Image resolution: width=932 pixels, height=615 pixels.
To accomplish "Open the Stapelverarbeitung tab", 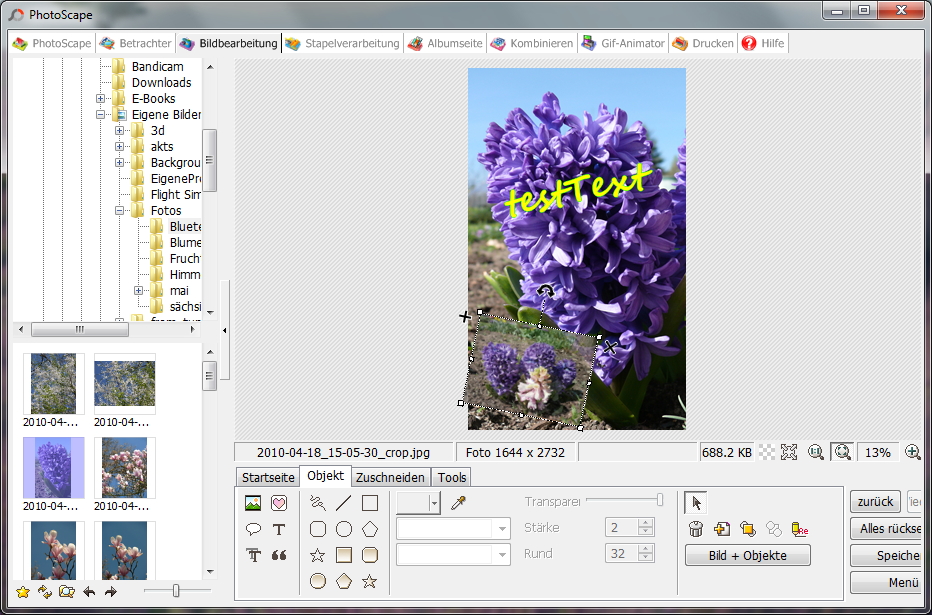I will tap(342, 43).
